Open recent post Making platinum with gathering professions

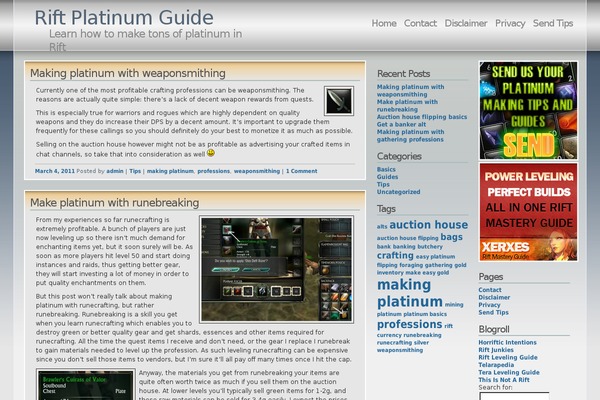(410, 136)
